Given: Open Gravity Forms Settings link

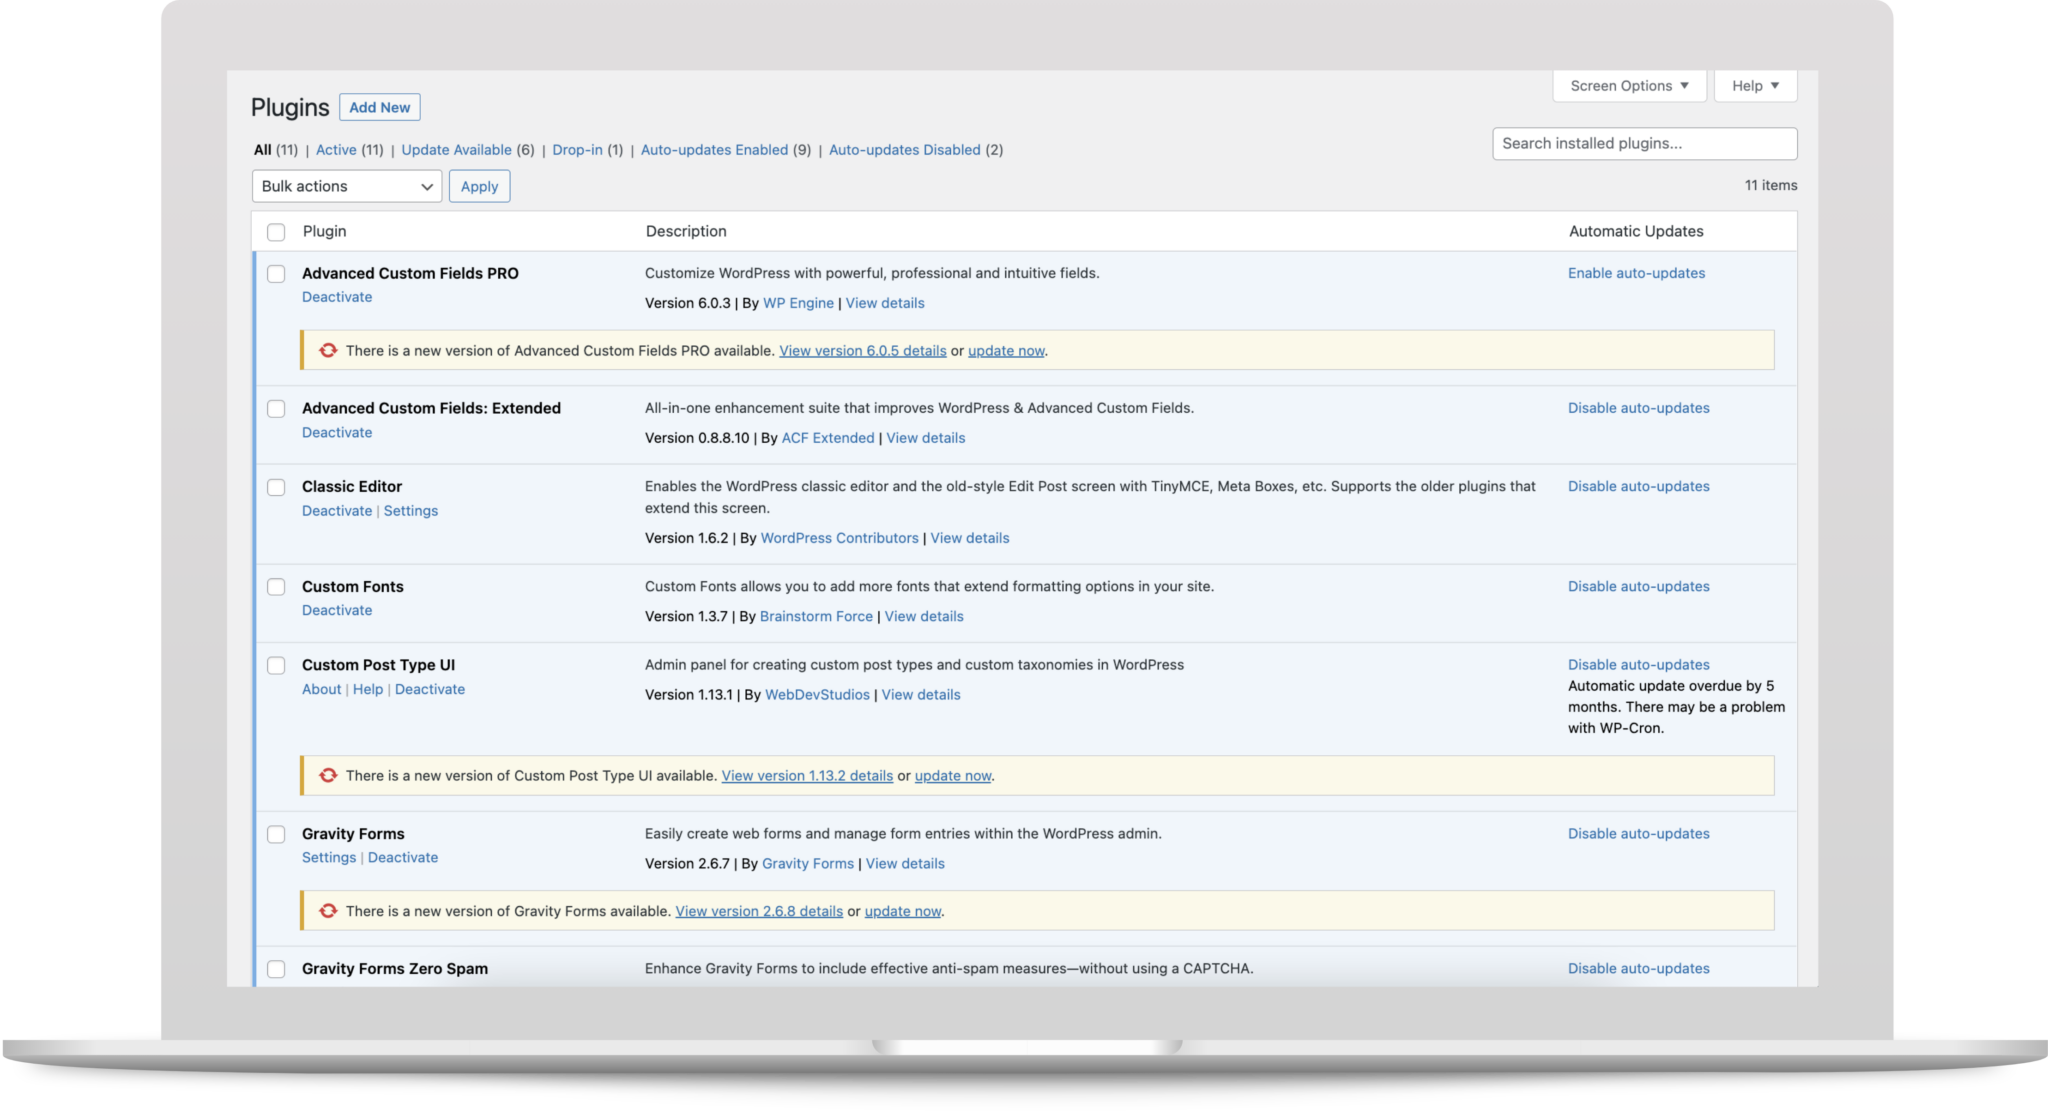Looking at the screenshot, I should (x=329, y=857).
